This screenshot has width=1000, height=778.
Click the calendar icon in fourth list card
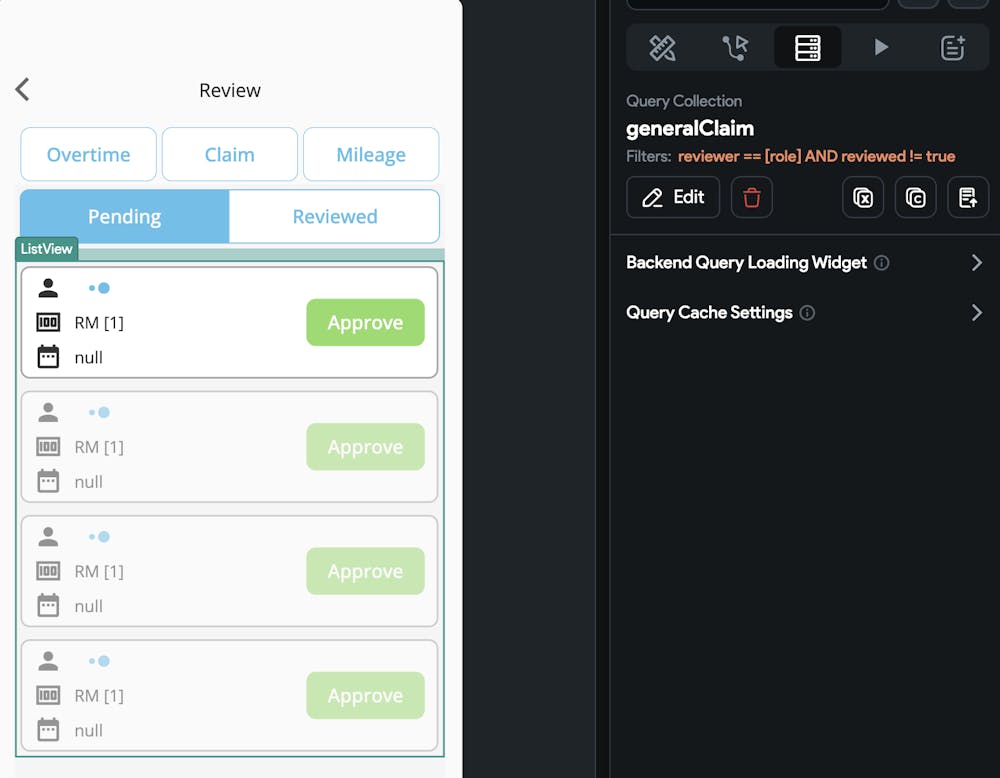(48, 730)
